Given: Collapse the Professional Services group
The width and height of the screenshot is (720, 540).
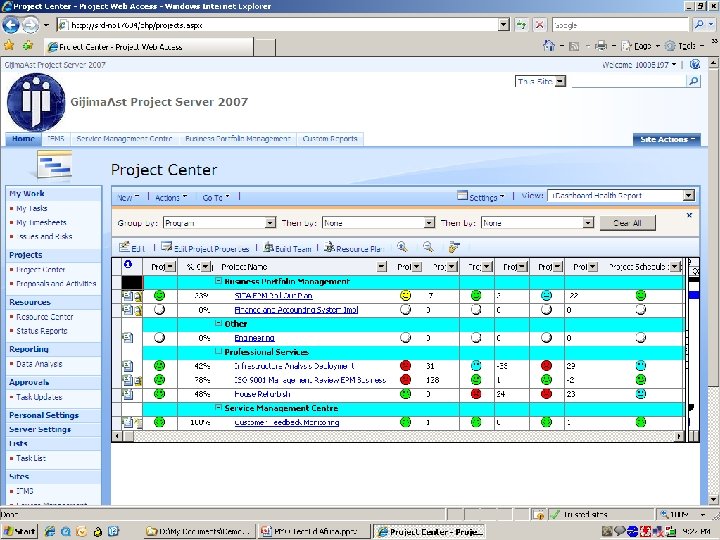Looking at the screenshot, I should tap(219, 351).
